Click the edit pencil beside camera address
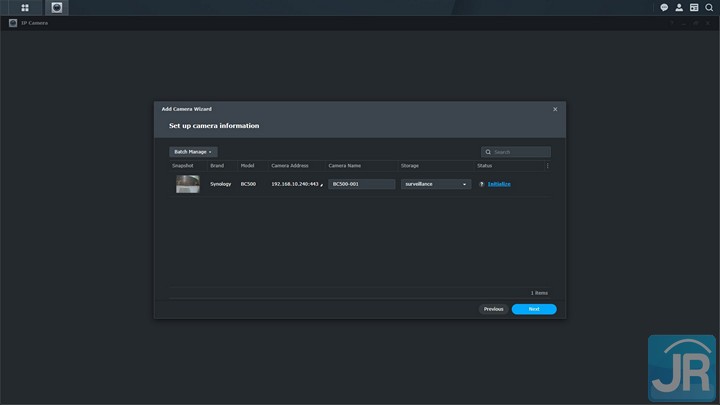The width and height of the screenshot is (720, 405). click(322, 185)
